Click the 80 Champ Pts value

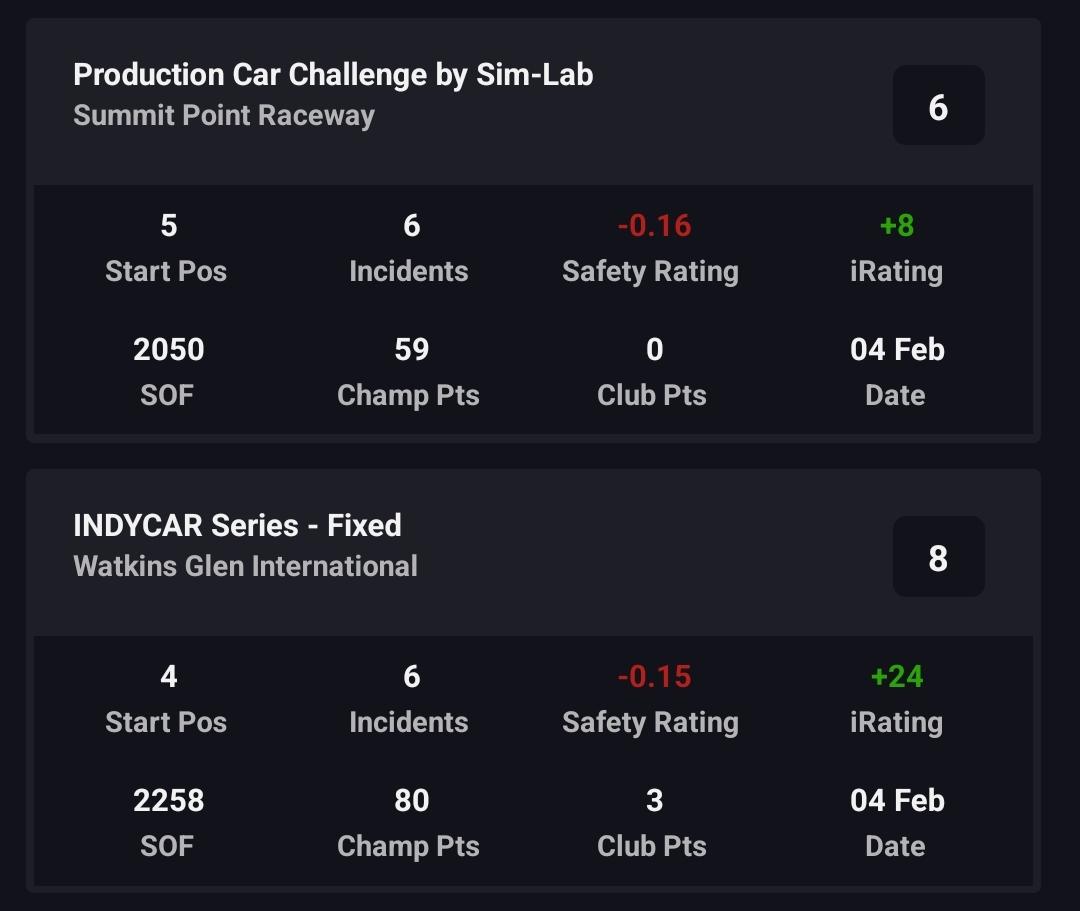(411, 801)
